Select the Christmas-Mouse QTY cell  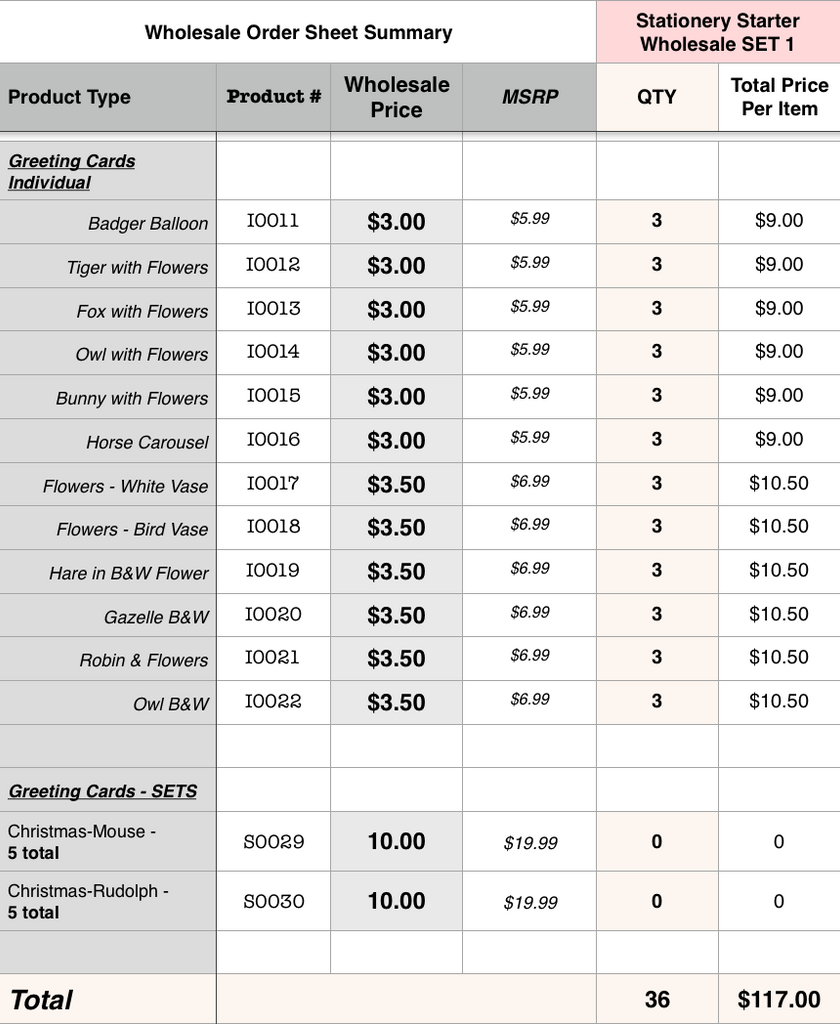tap(657, 842)
